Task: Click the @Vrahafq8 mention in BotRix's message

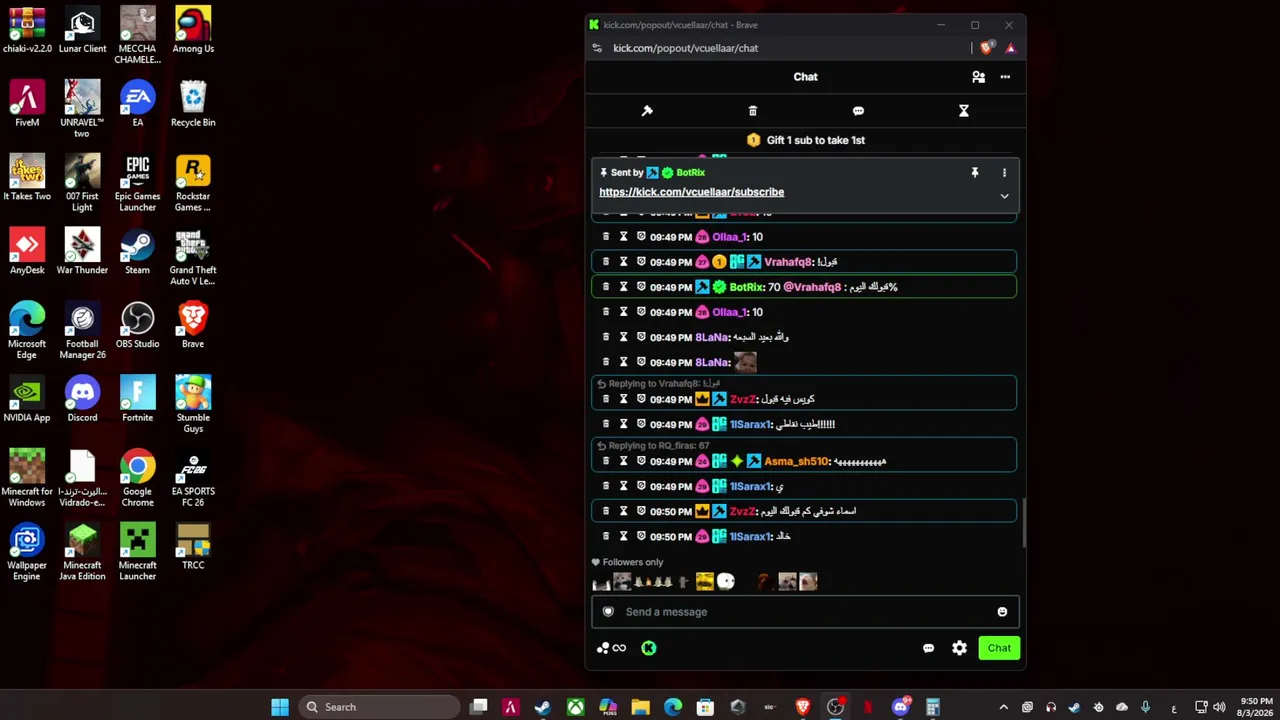Action: point(812,287)
